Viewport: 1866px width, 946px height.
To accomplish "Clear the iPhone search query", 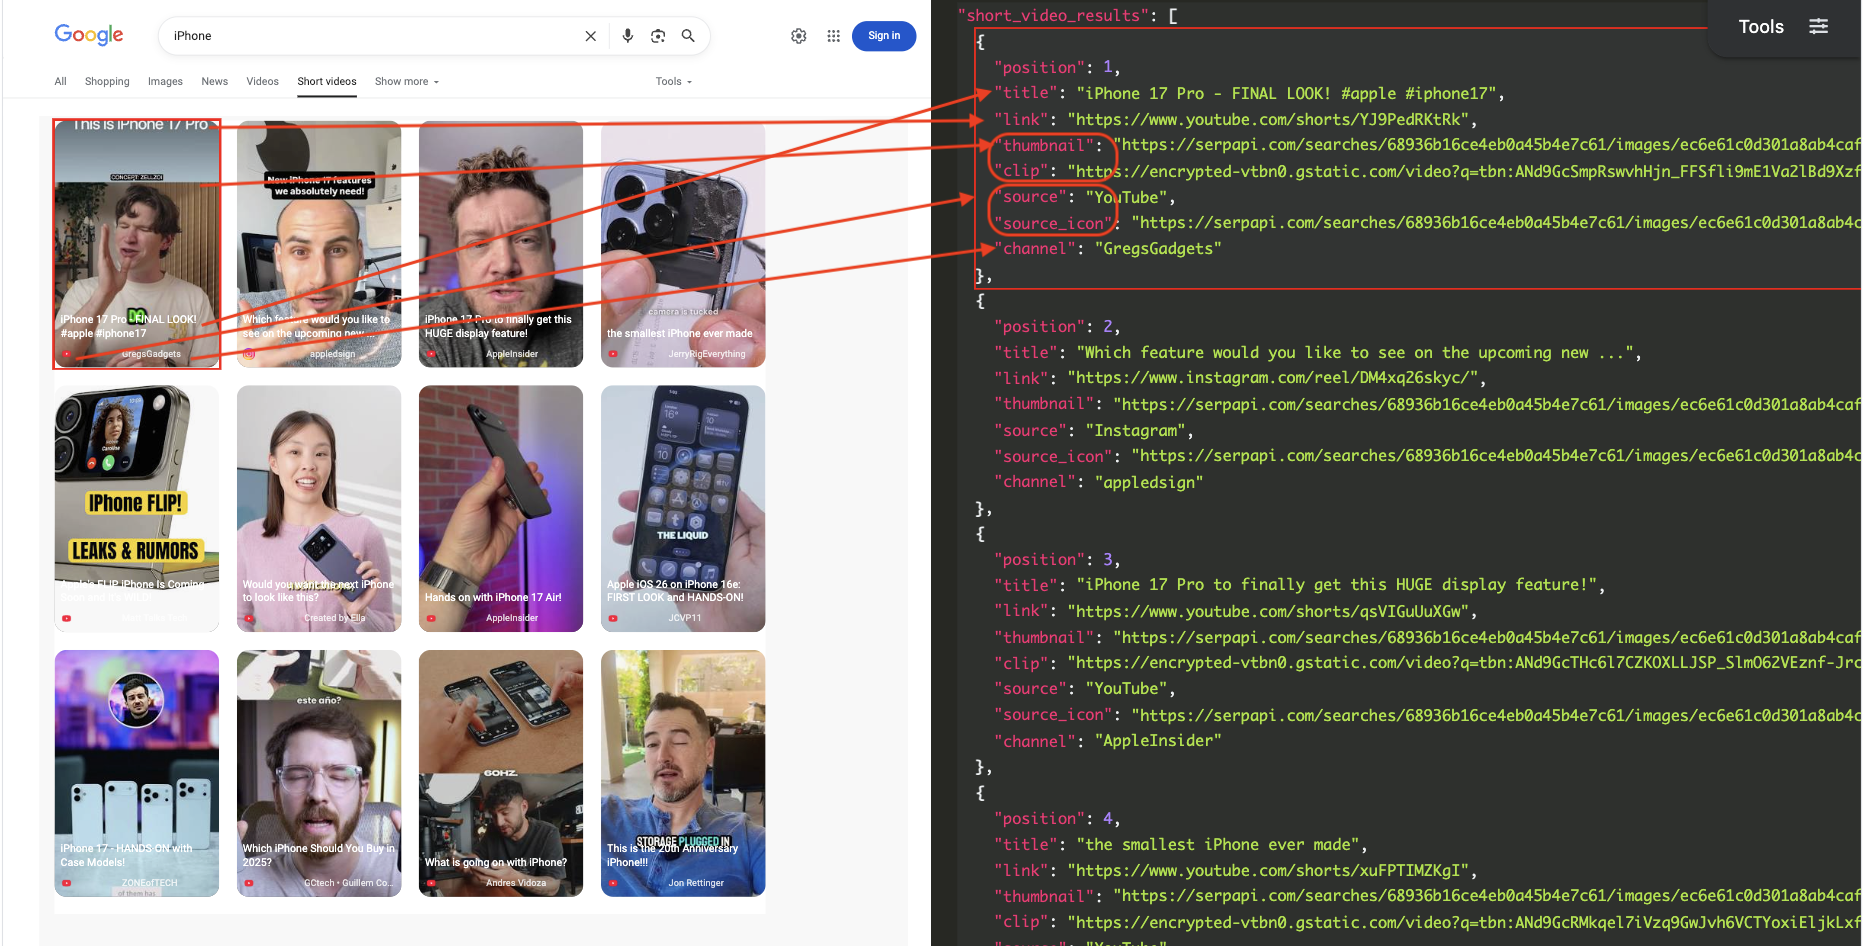I will click(591, 36).
